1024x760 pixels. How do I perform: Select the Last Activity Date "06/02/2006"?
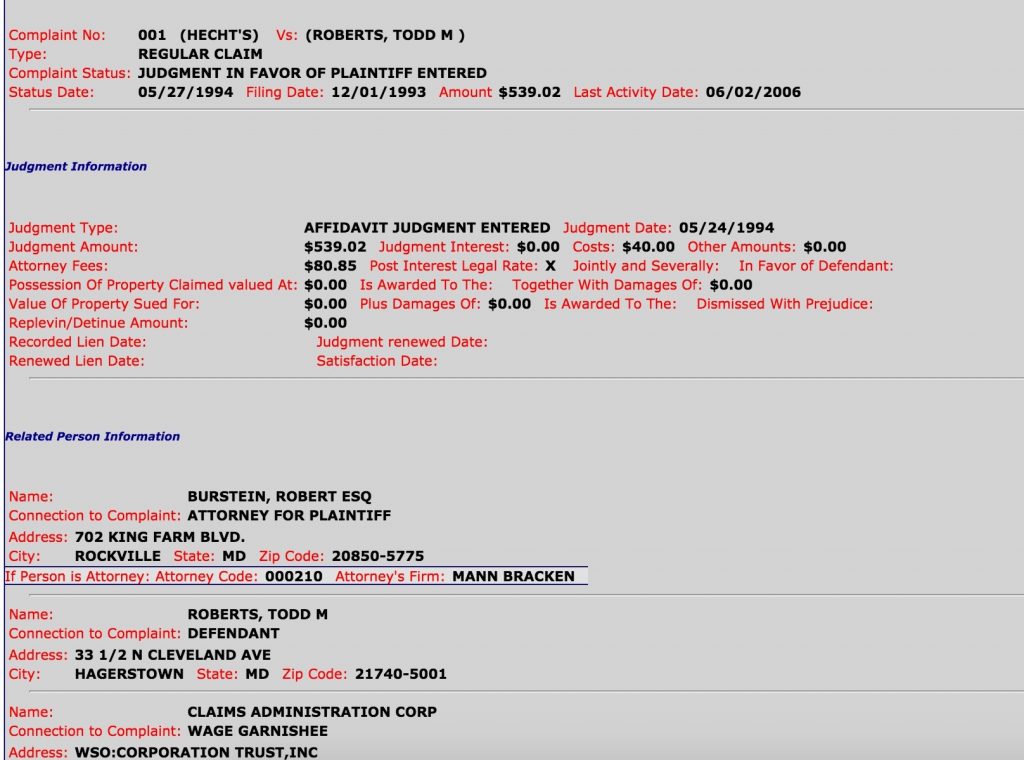pyautogui.click(x=753, y=92)
